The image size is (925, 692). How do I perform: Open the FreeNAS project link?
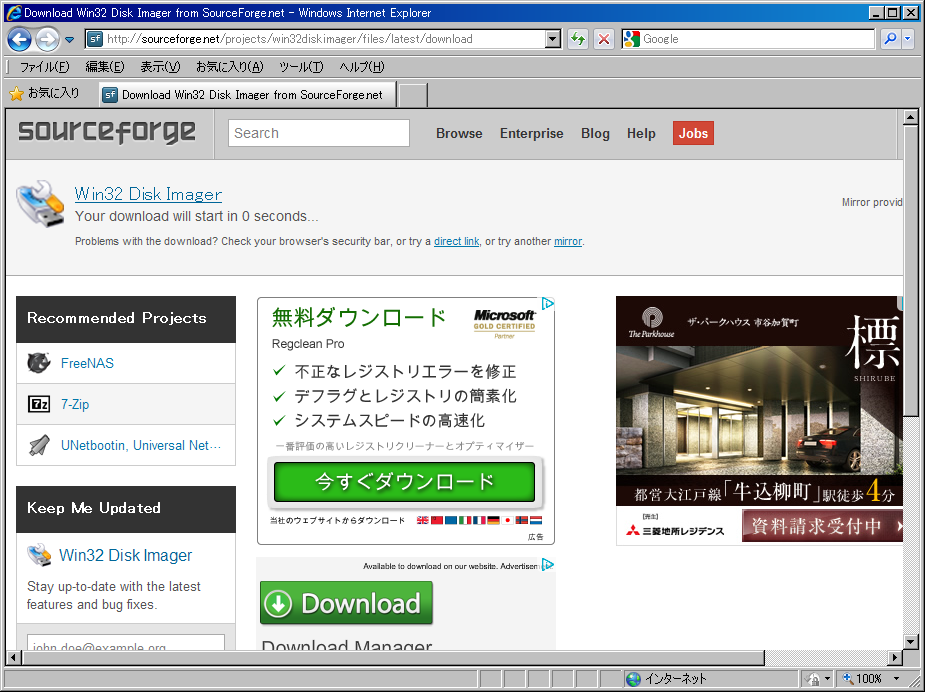(x=87, y=363)
